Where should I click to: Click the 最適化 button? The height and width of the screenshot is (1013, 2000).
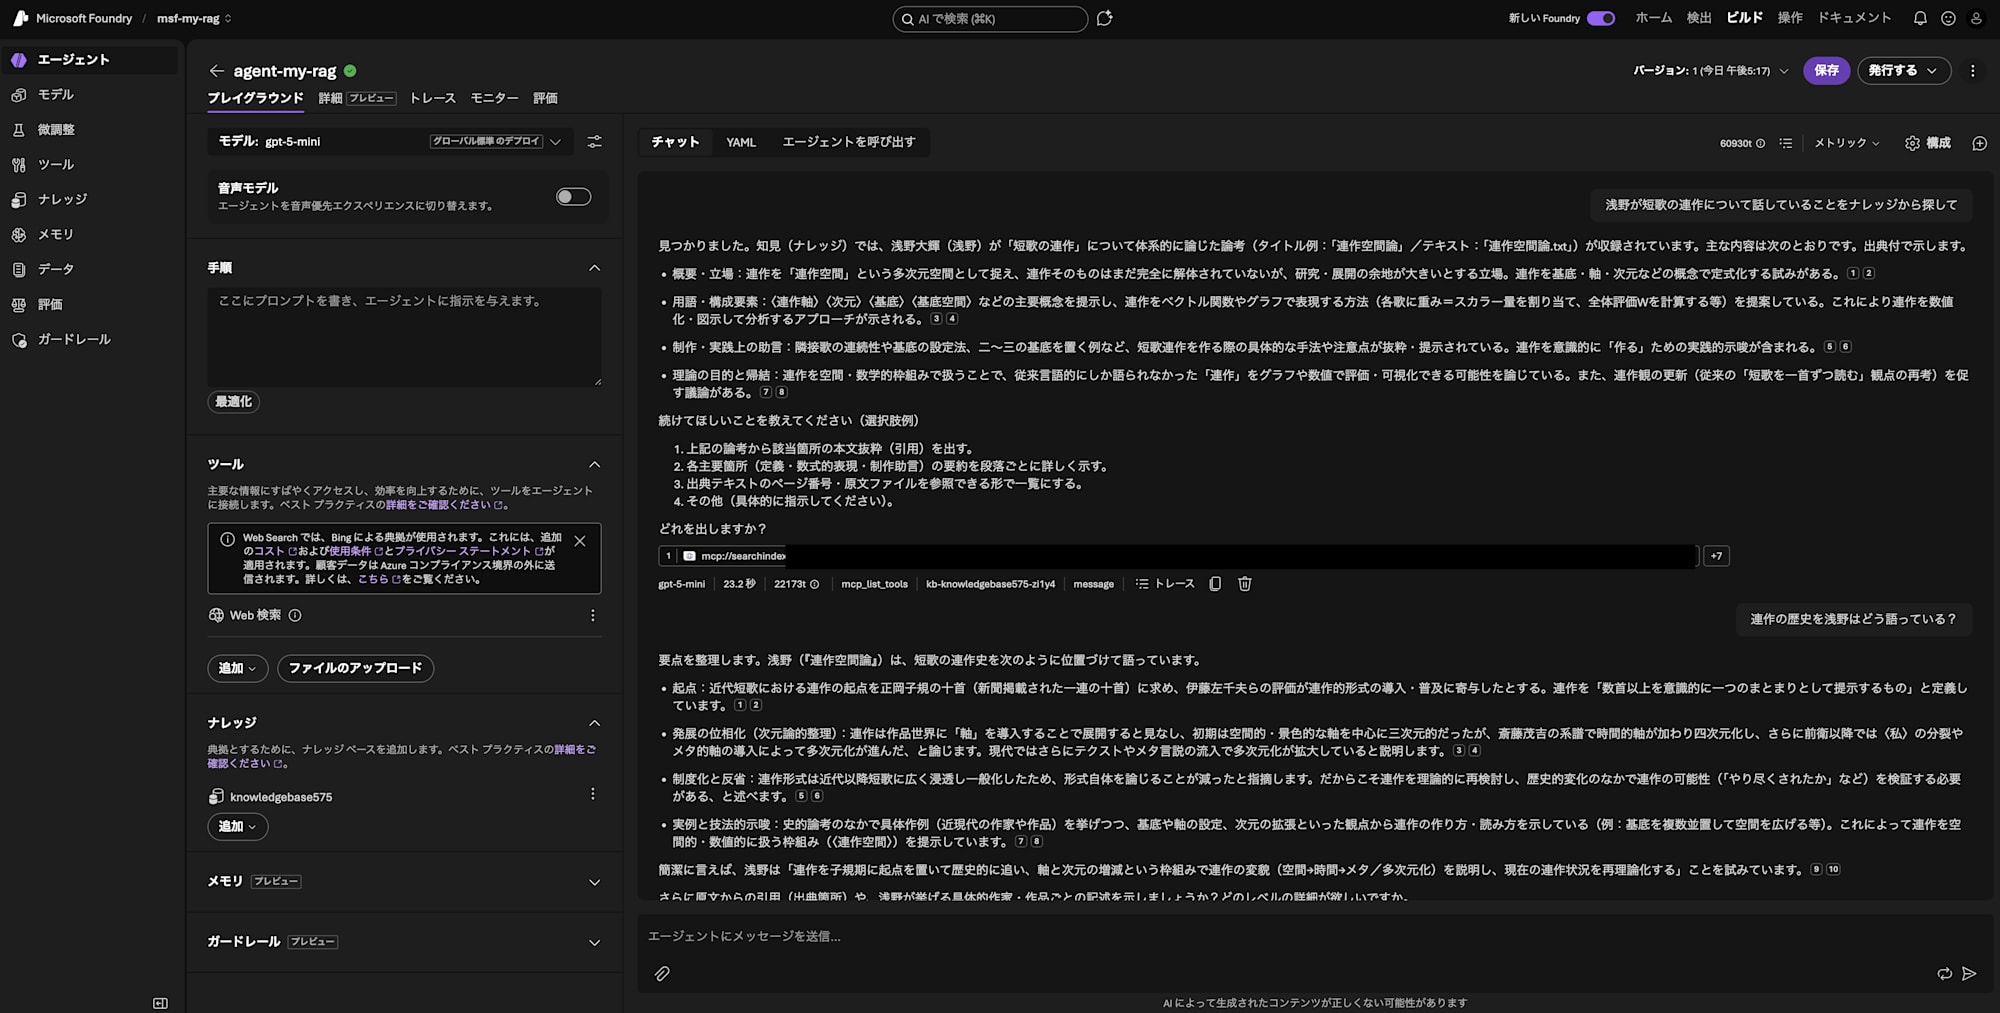coord(234,402)
